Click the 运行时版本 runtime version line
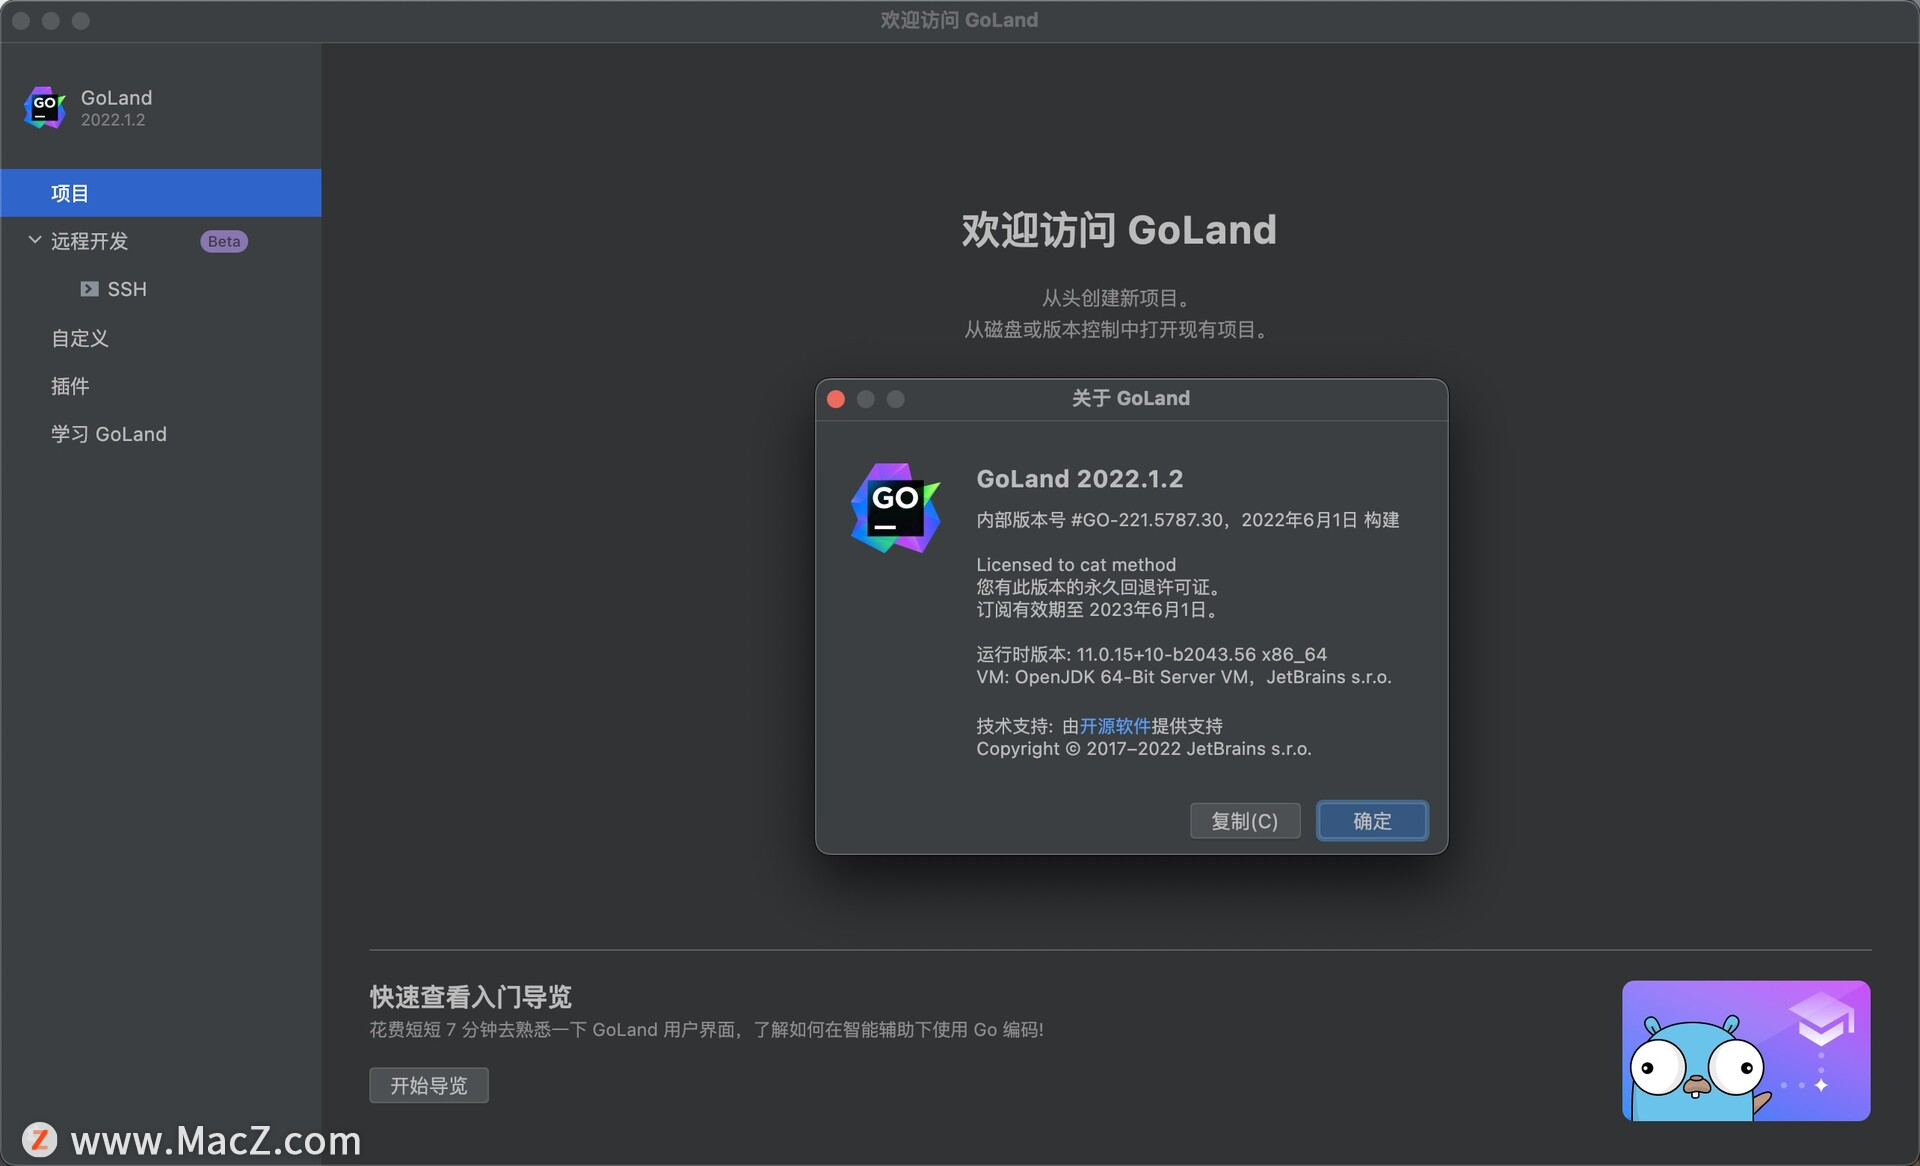Viewport: 1920px width, 1166px height. click(x=1152, y=654)
